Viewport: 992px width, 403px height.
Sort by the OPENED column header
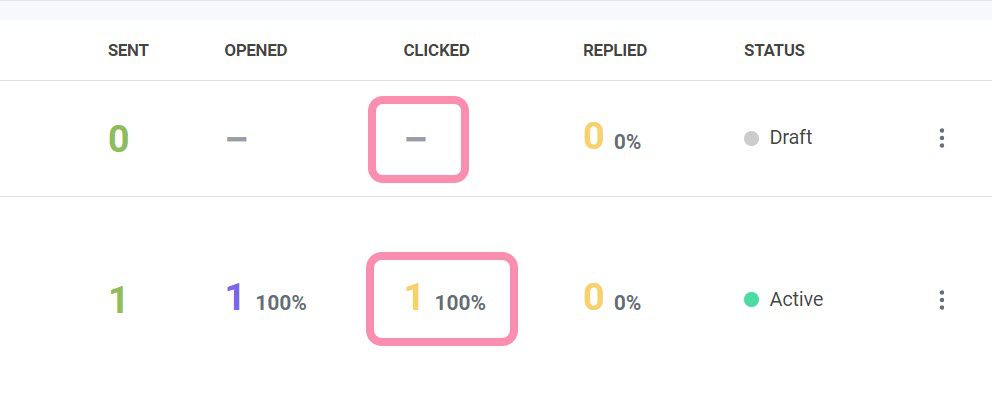point(255,50)
